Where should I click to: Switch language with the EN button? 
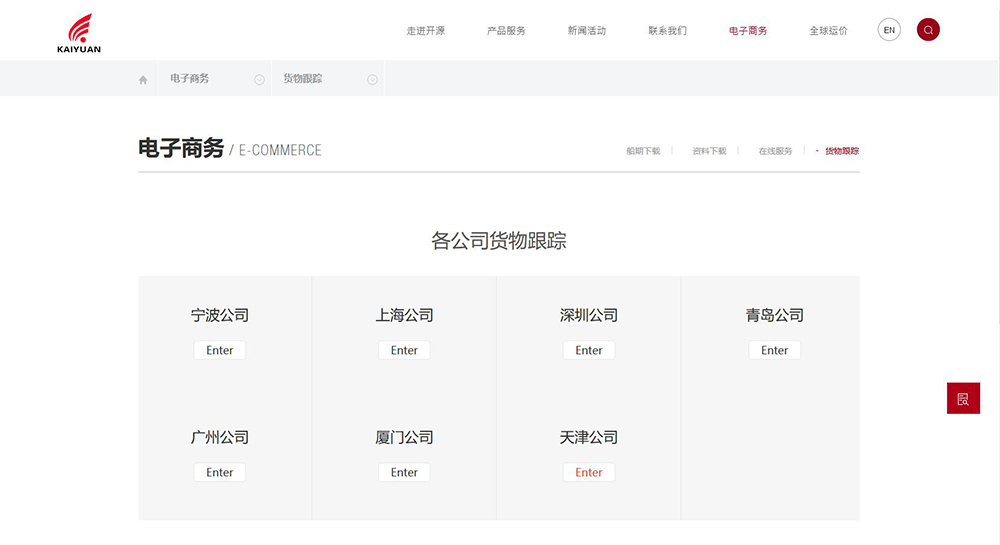889,30
